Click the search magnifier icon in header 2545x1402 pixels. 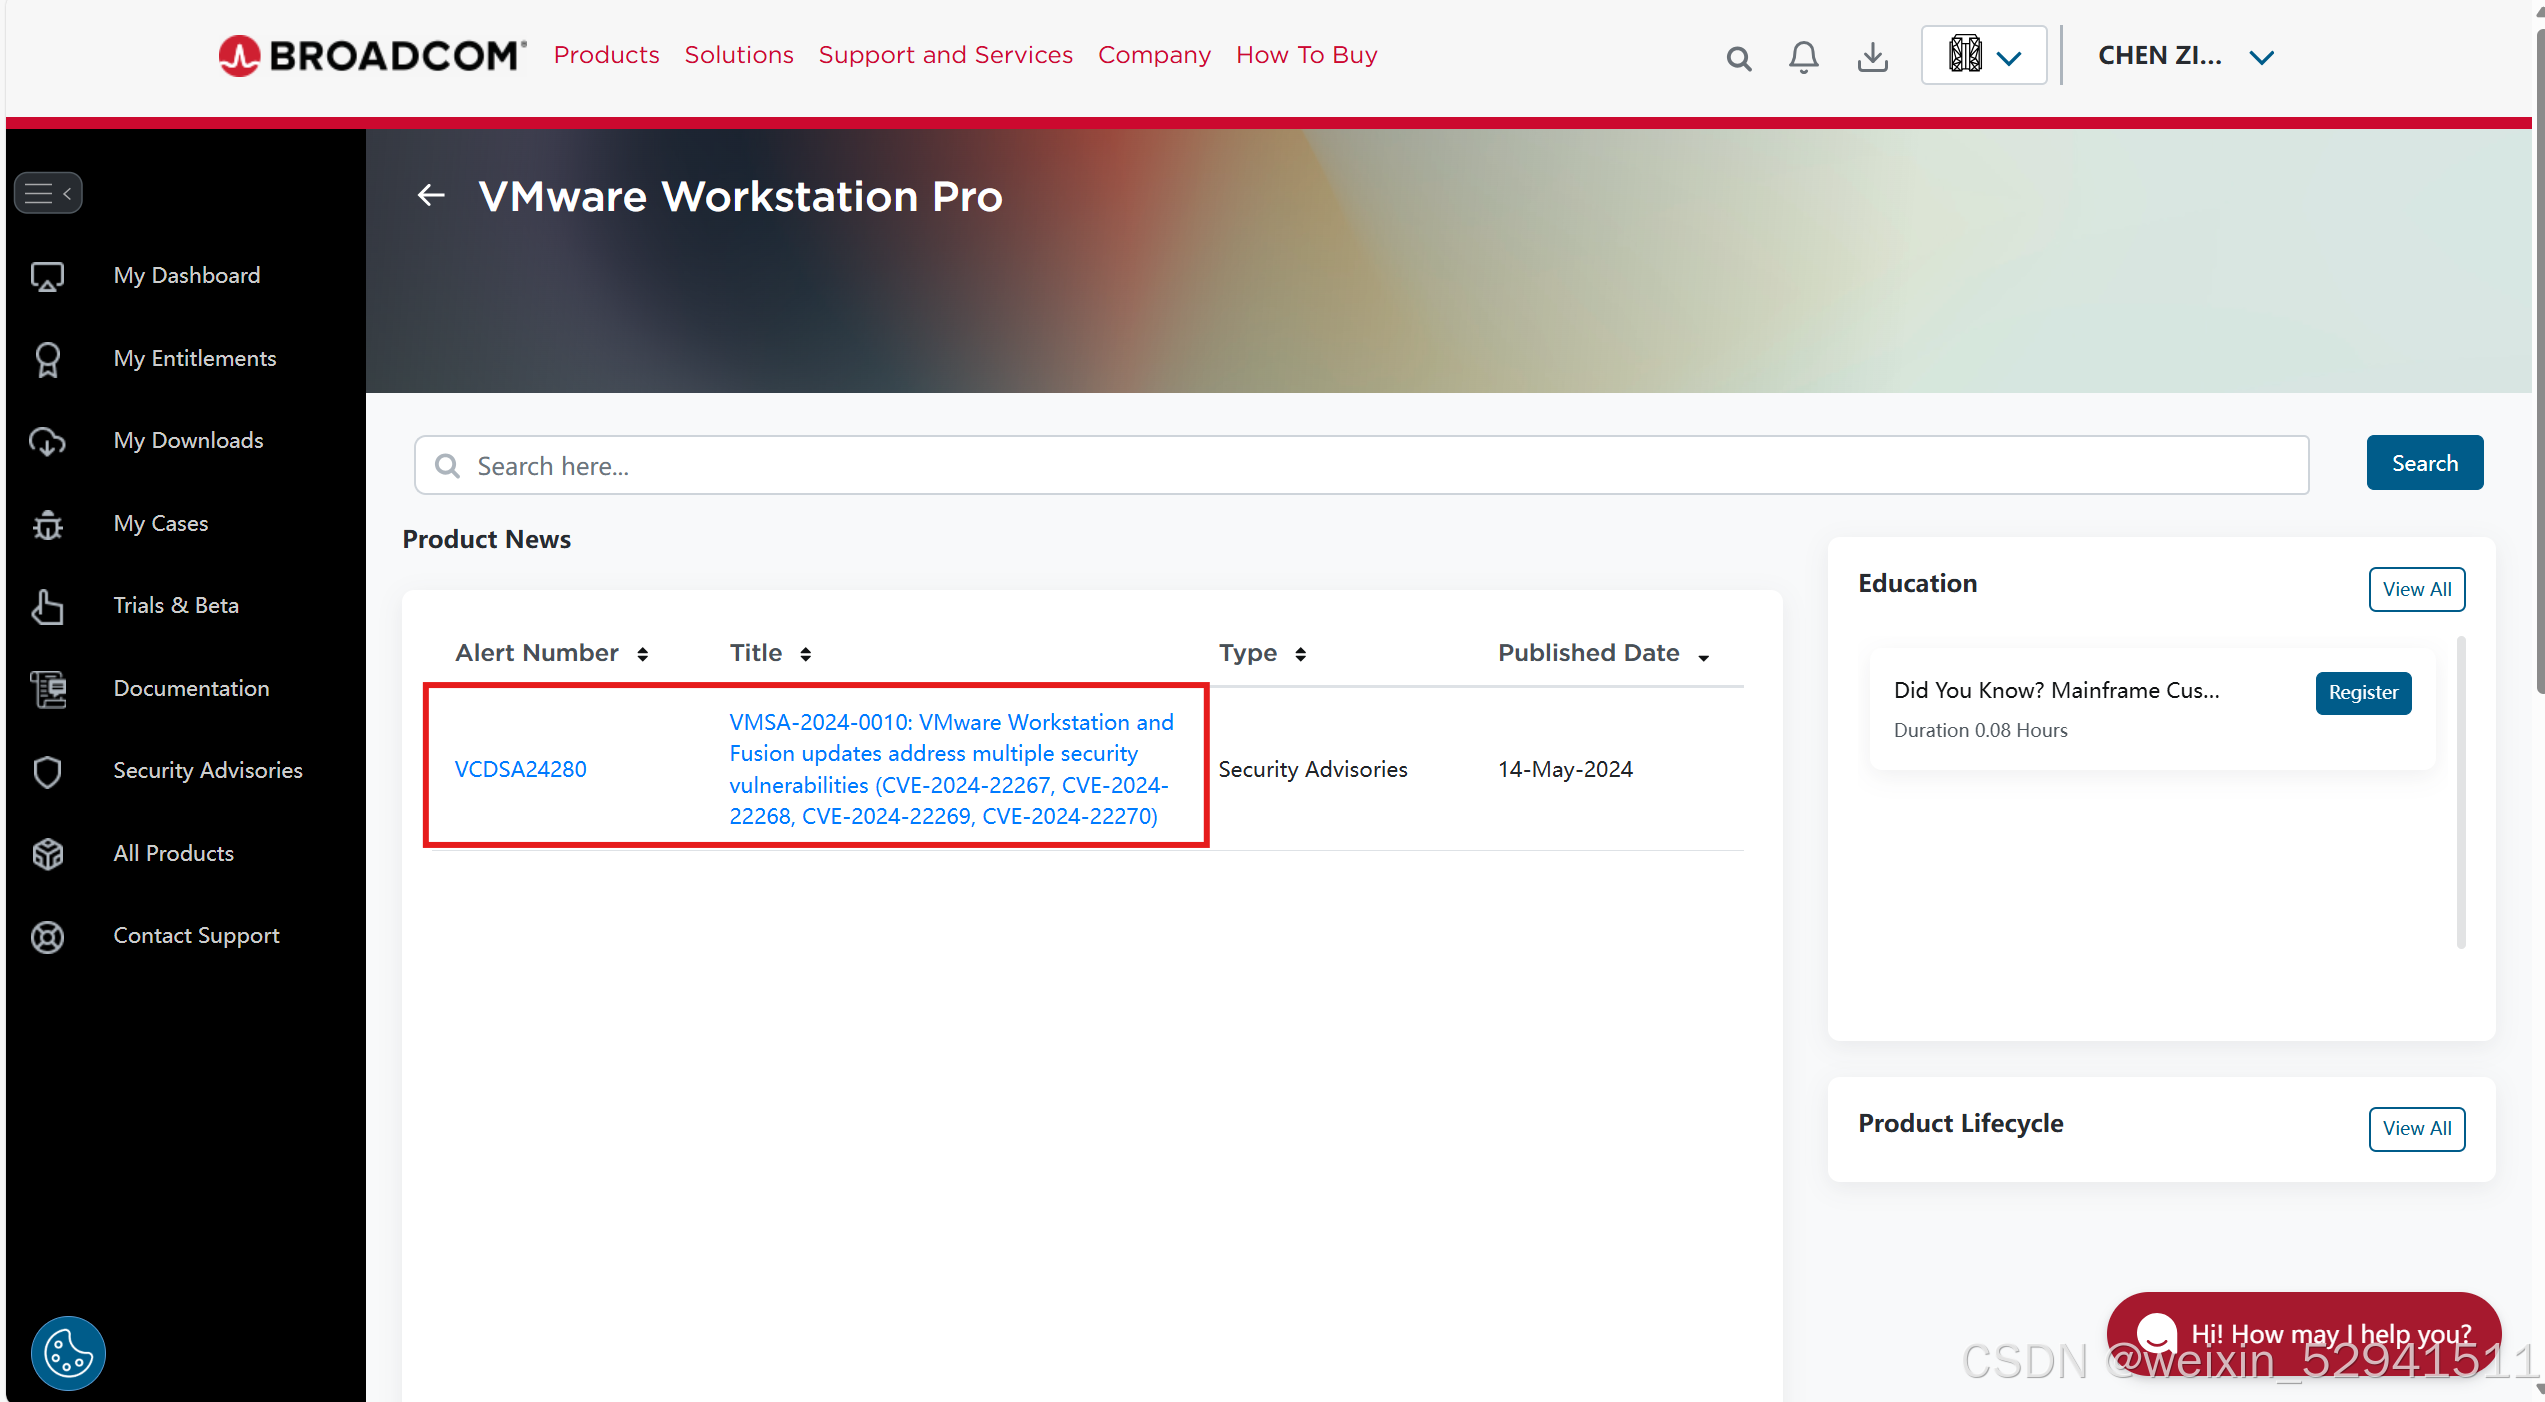point(1739,58)
